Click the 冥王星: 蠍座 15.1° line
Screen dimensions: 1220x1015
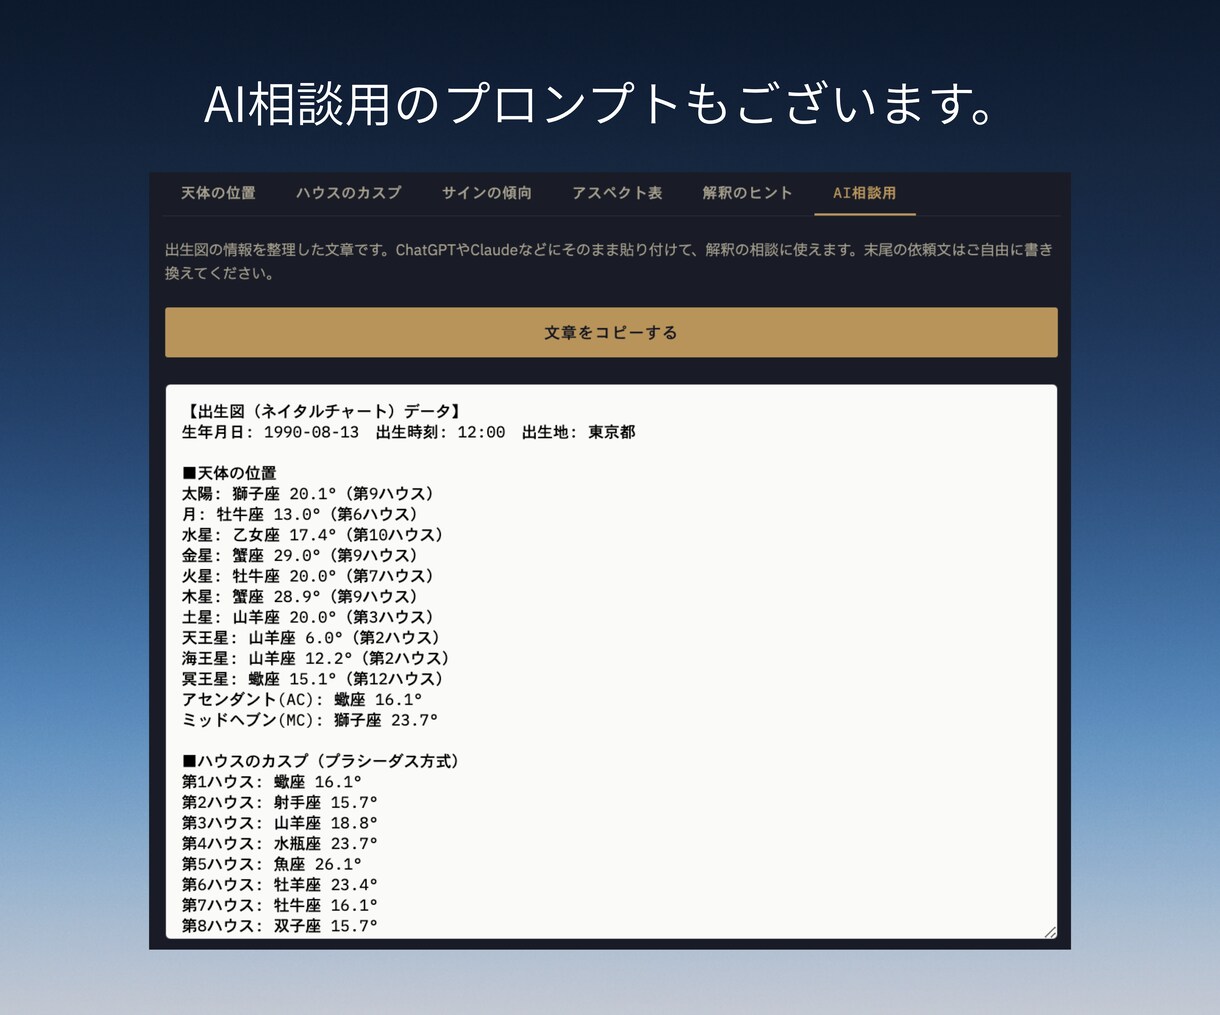tap(314, 678)
